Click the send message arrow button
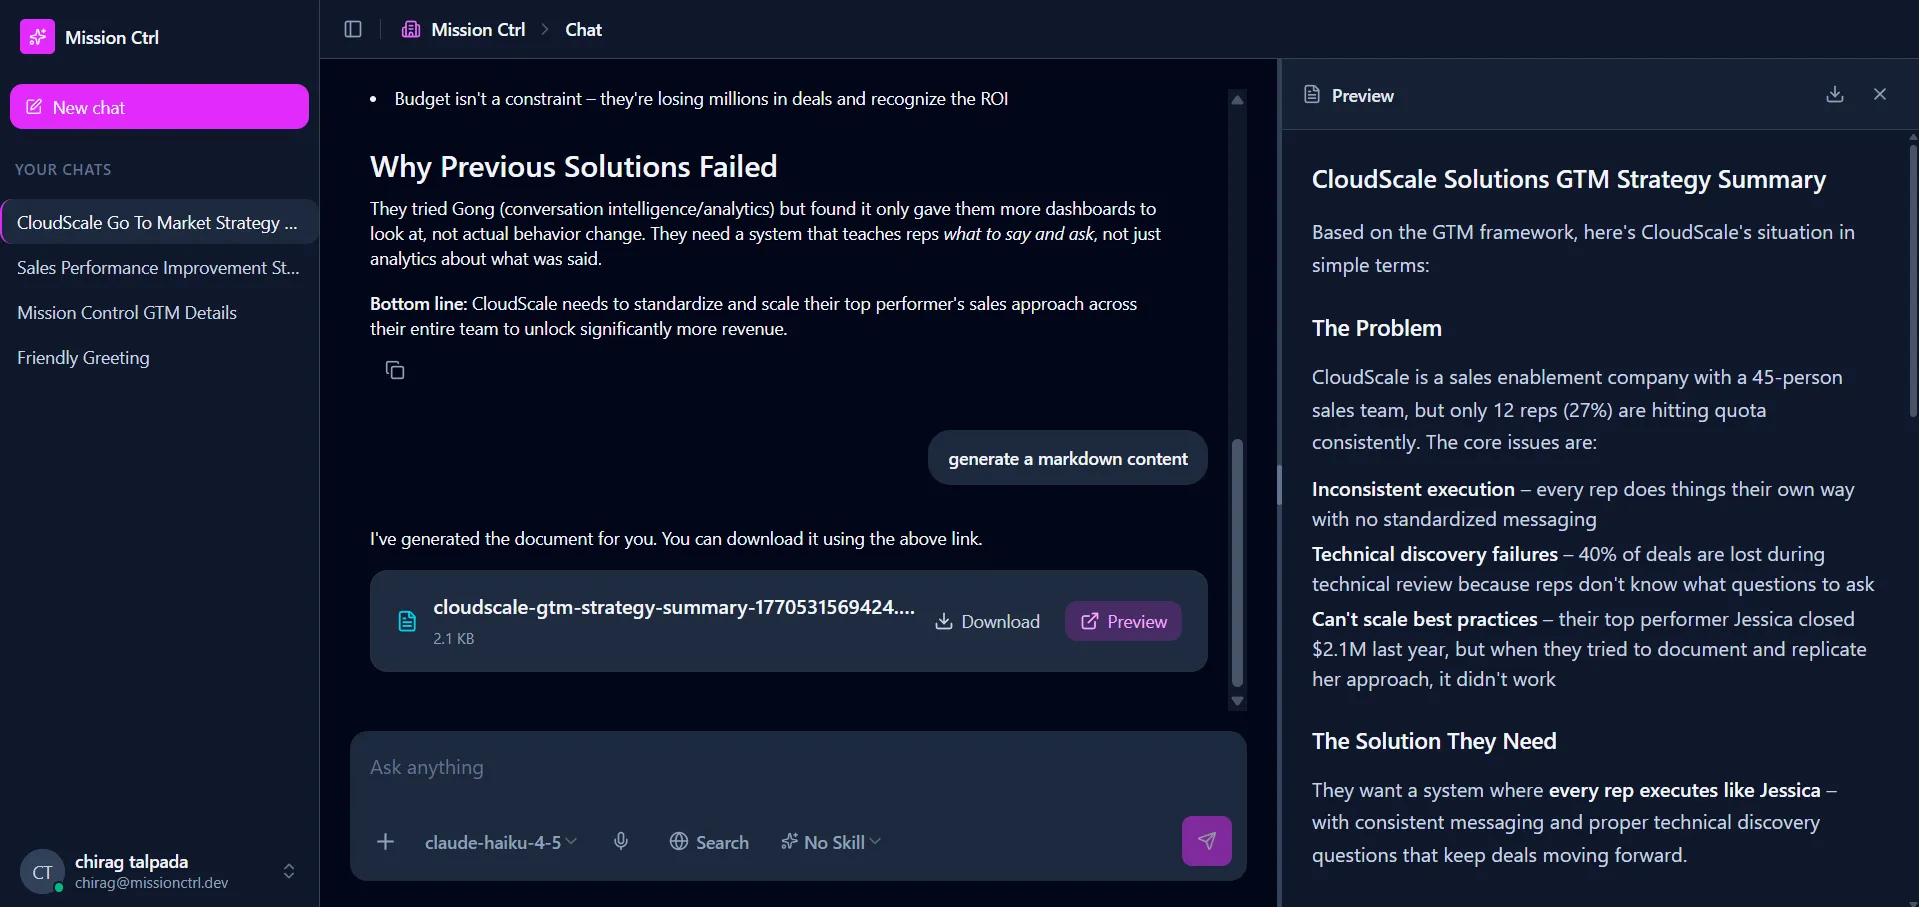 1206,841
